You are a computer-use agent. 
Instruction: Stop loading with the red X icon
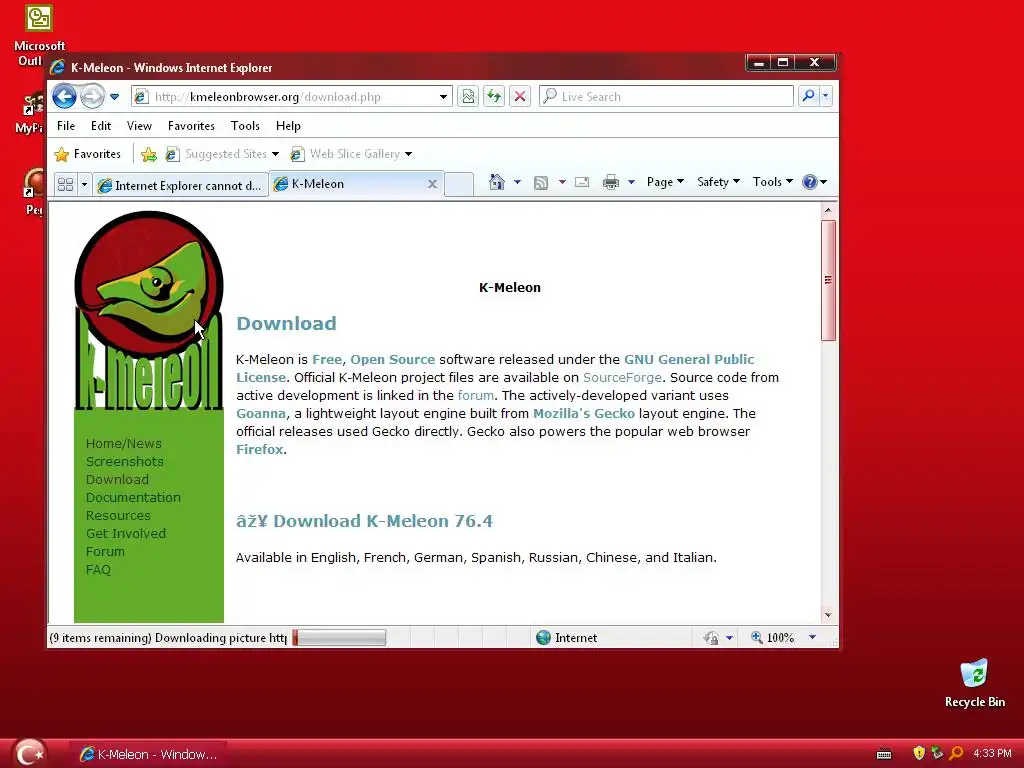pyautogui.click(x=520, y=97)
